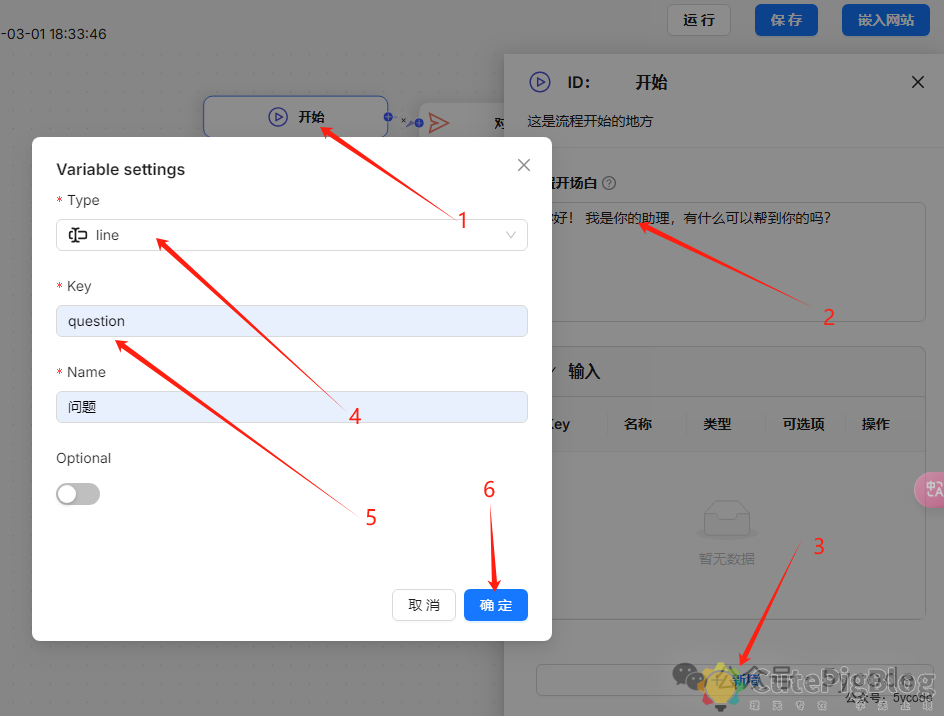The image size is (944, 716).
Task: Click the paper plane icon on the dialogue node
Action: tap(438, 123)
